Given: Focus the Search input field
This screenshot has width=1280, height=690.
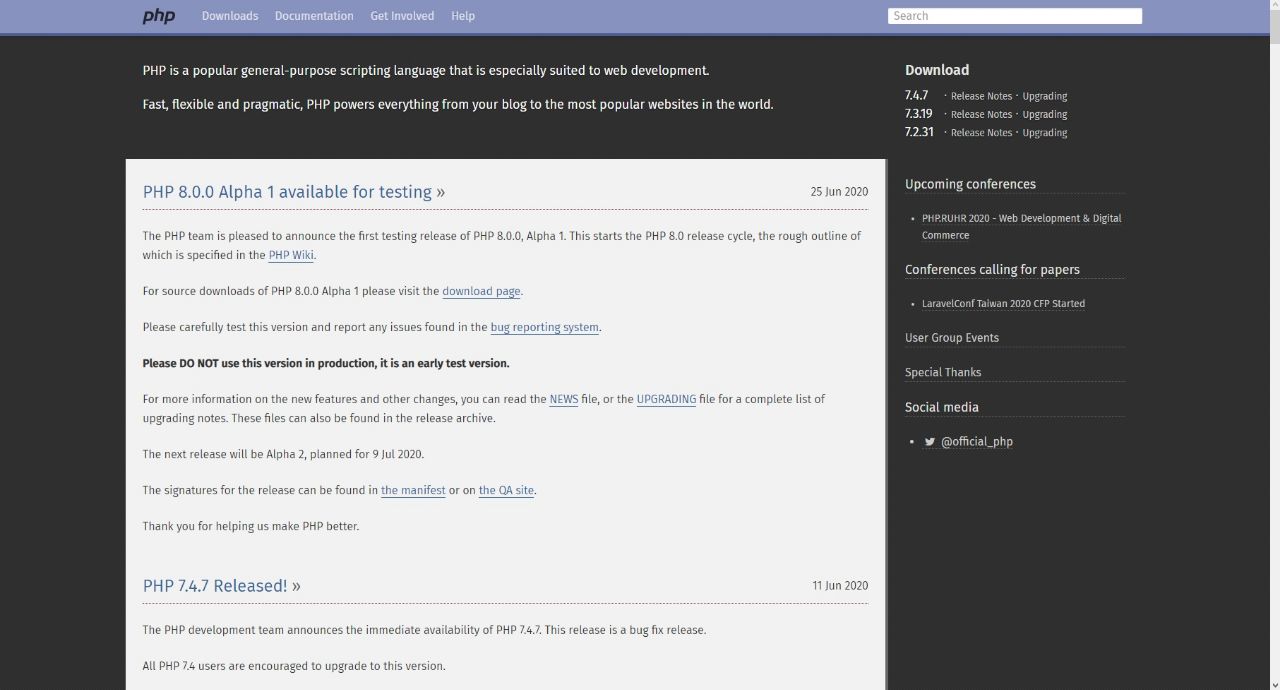Looking at the screenshot, I should point(1015,16).
